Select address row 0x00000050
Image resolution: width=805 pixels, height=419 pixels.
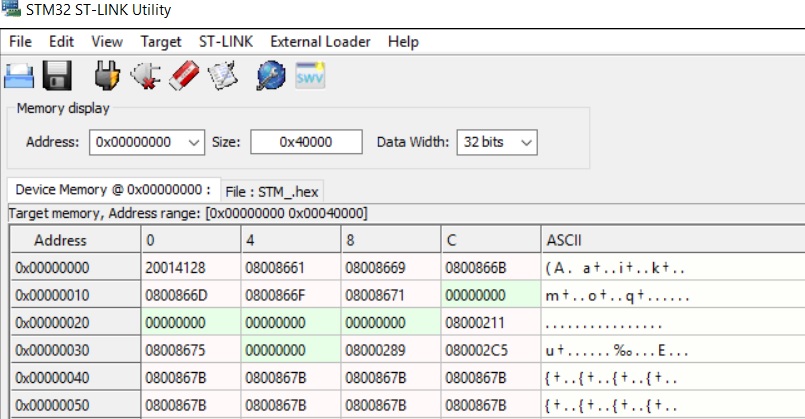point(75,405)
